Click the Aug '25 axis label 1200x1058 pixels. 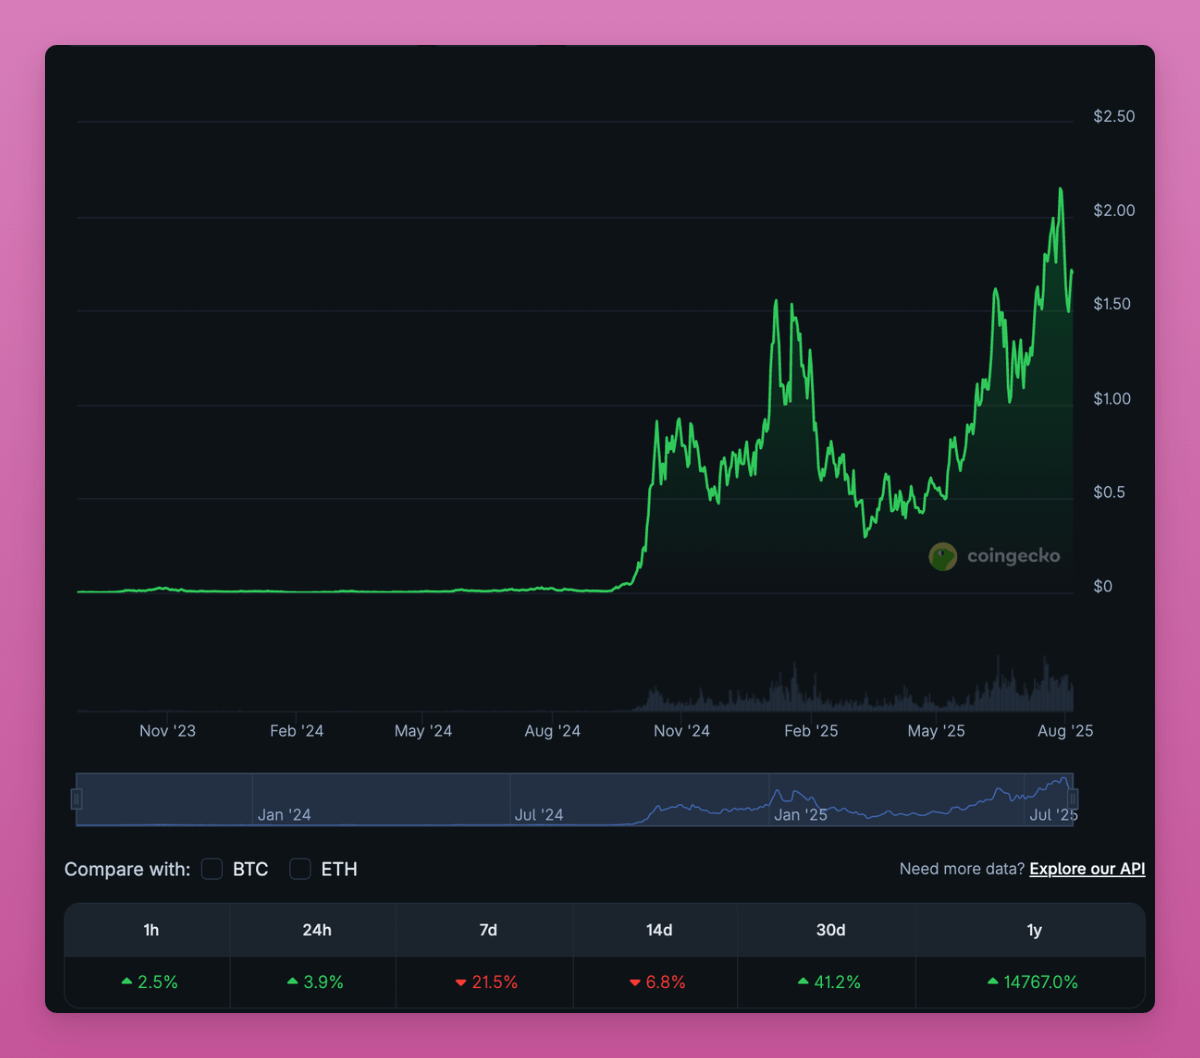(1064, 731)
